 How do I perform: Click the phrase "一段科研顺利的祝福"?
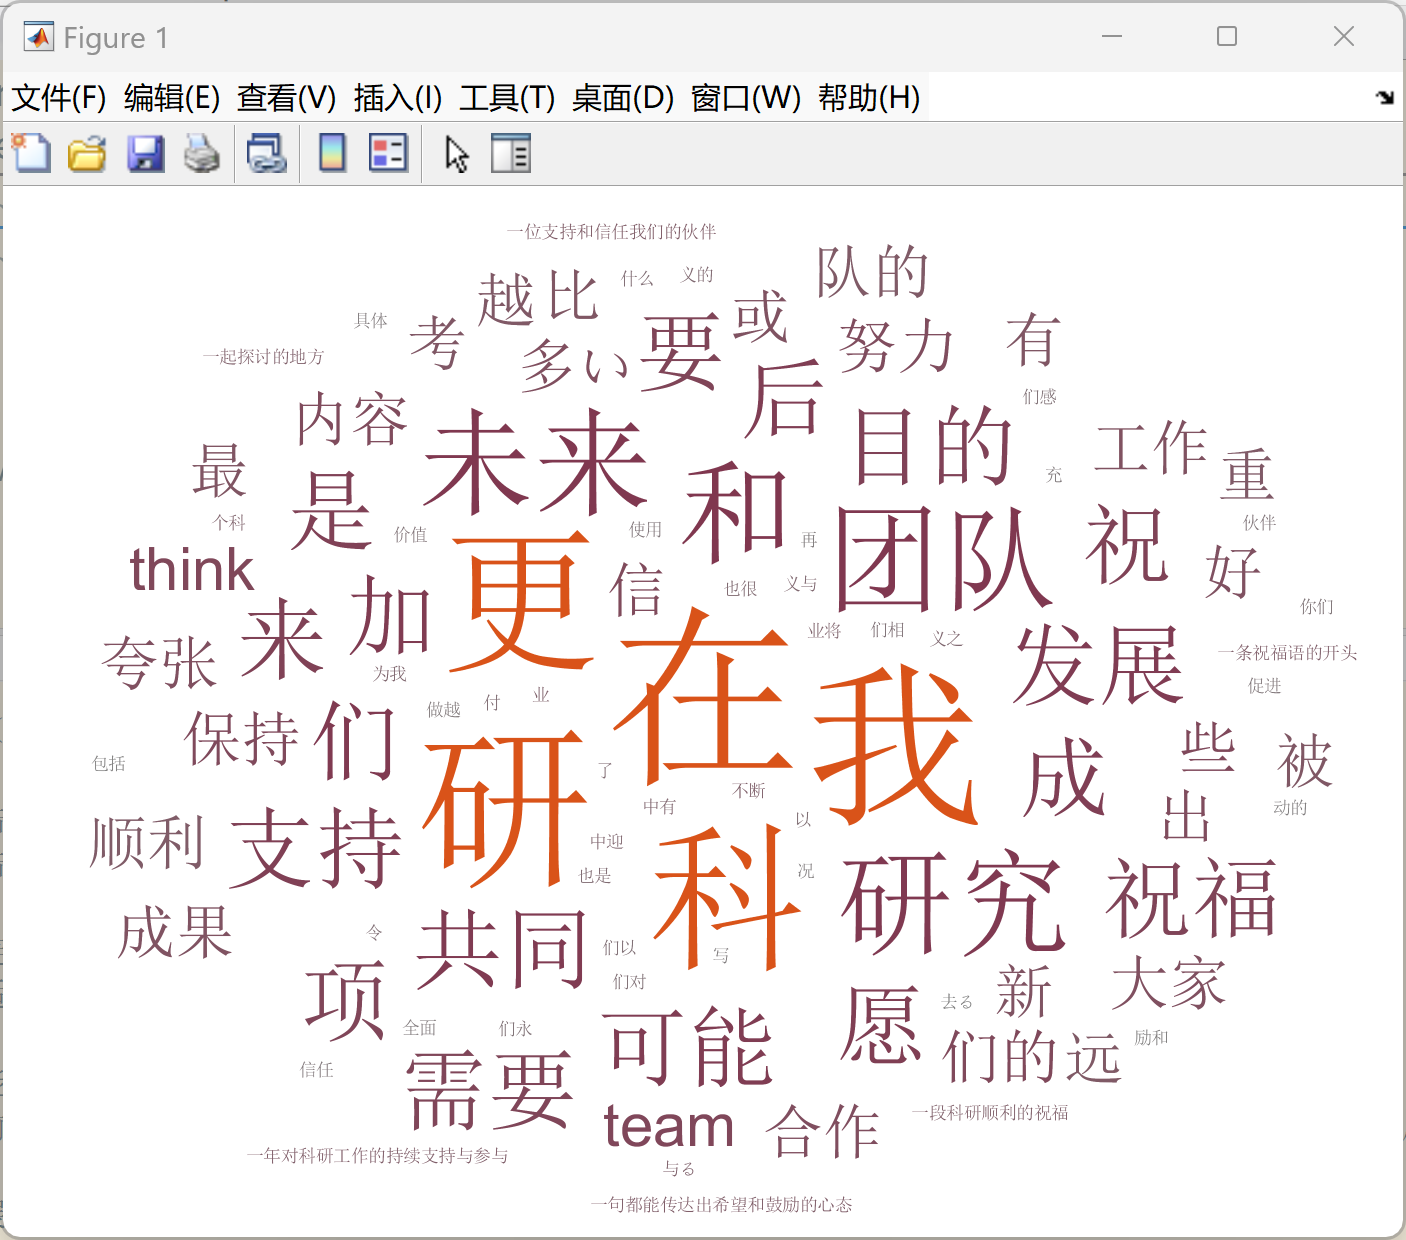[990, 1113]
